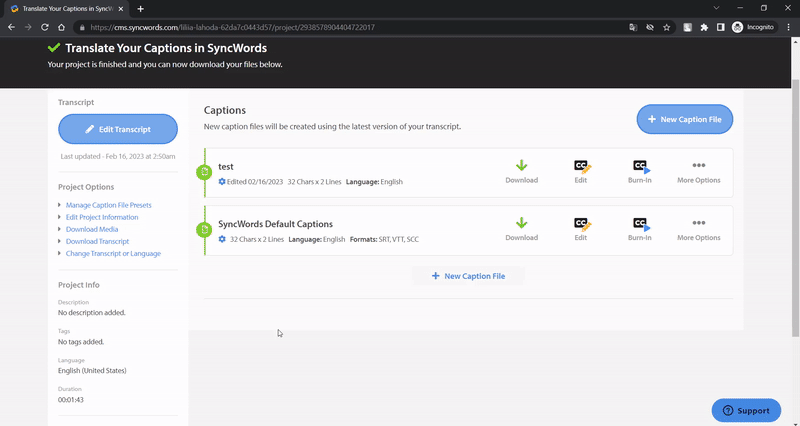
Task: Click the green caption file icon beside test
Action: click(x=204, y=172)
